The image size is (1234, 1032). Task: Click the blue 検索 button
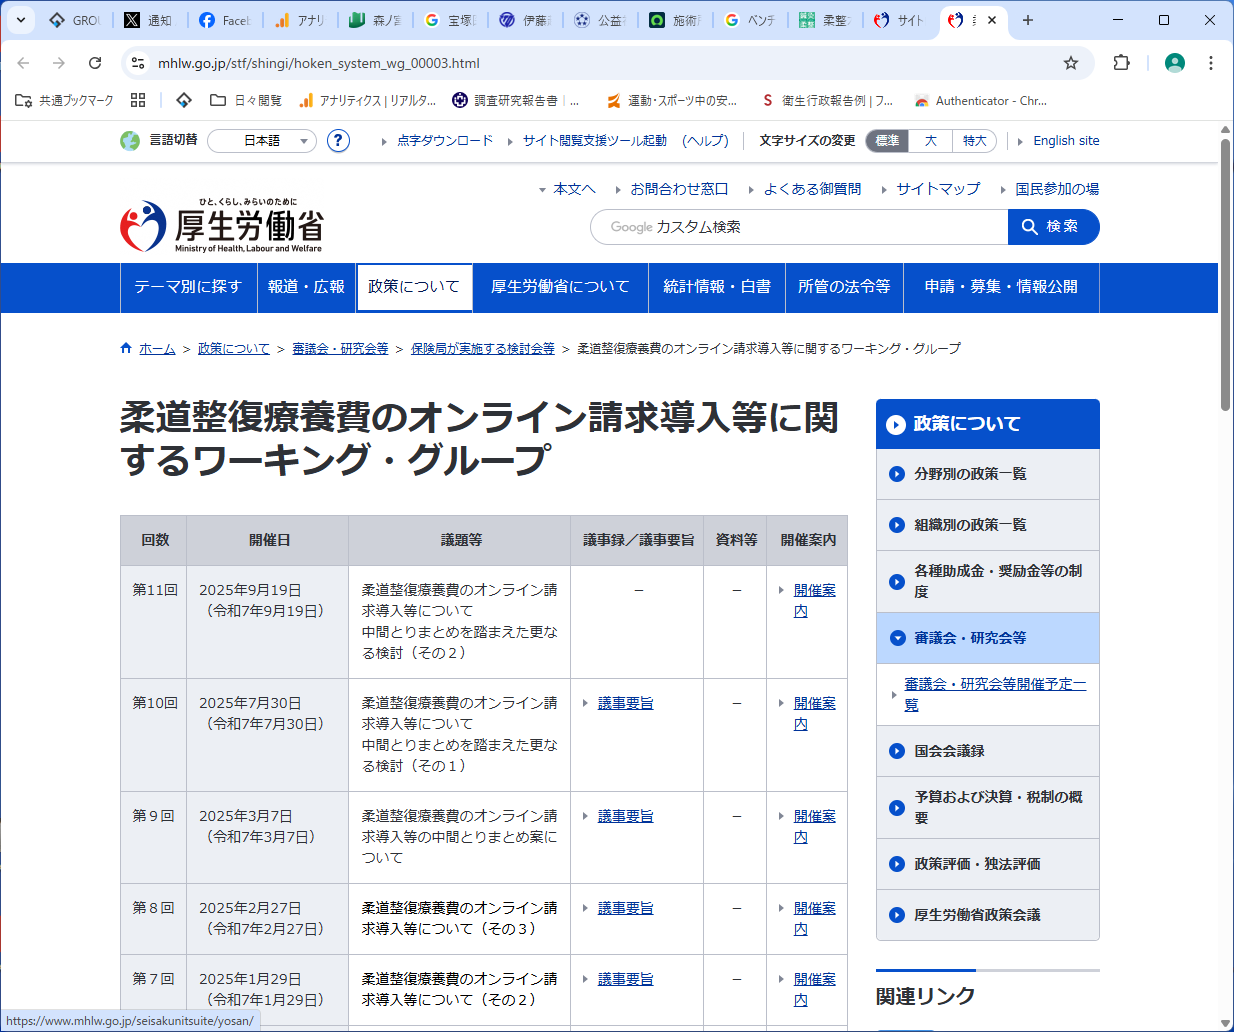point(1053,227)
